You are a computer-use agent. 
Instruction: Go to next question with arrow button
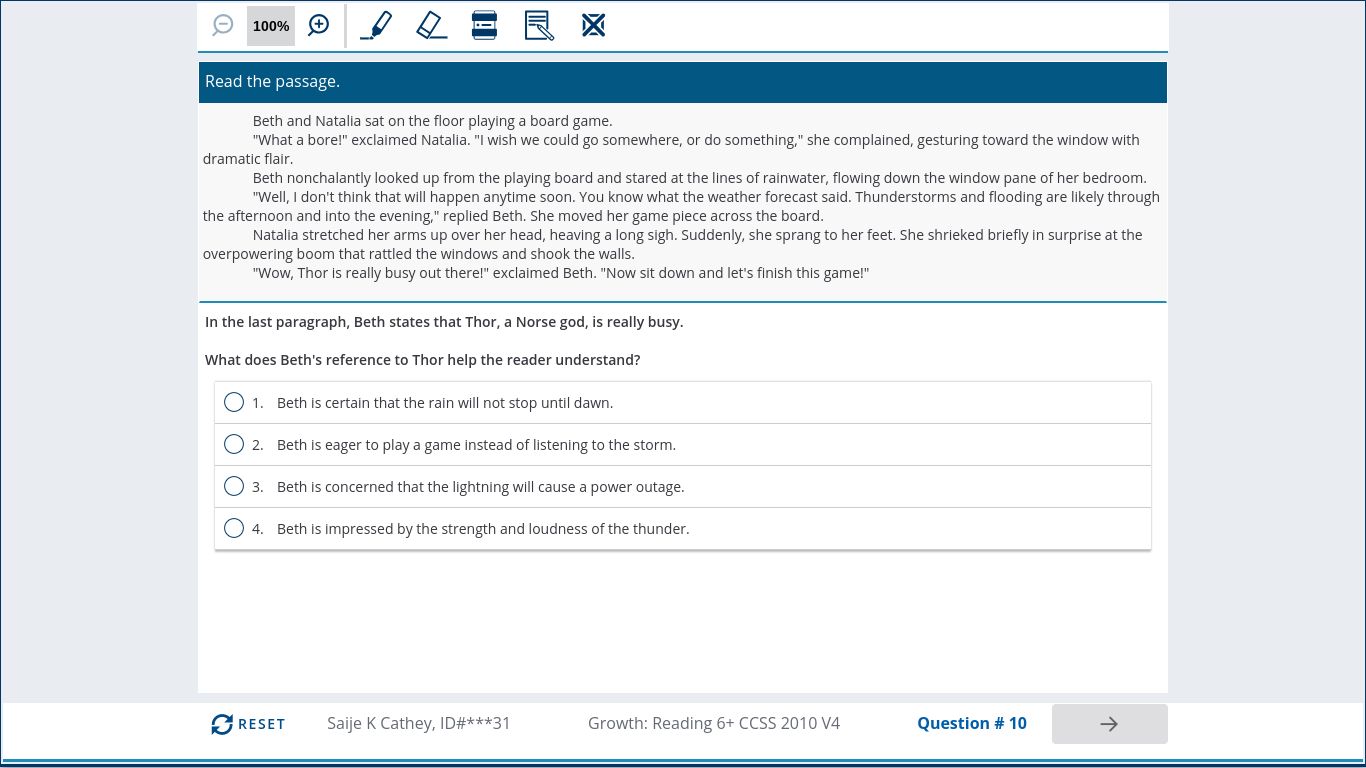(x=1109, y=724)
